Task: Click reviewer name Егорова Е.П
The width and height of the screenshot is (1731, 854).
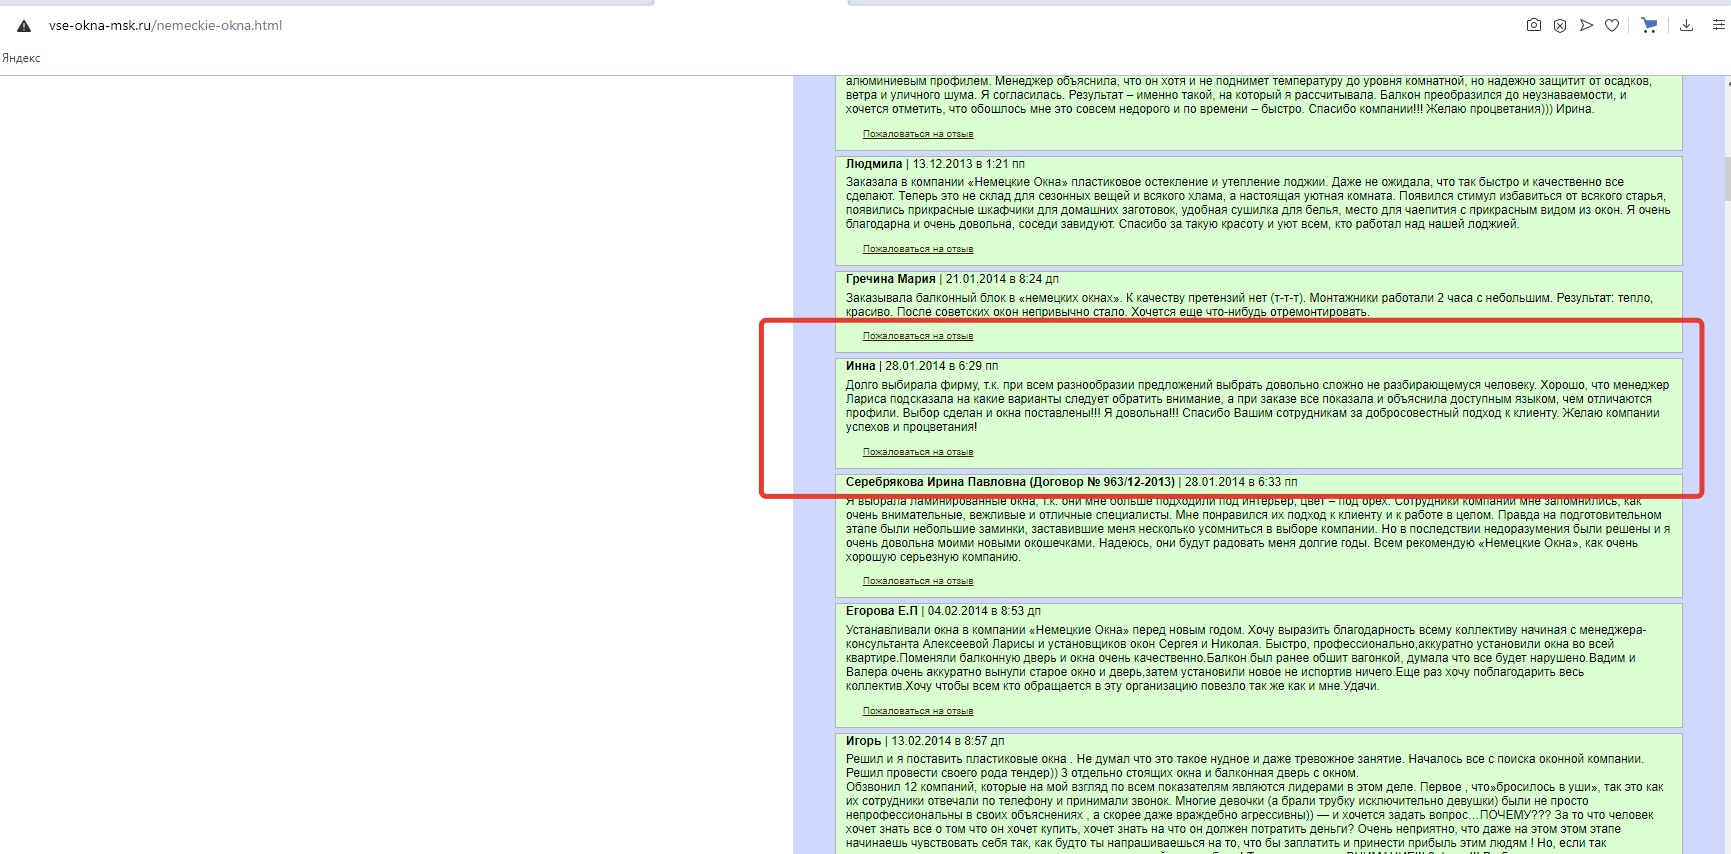Action: pyautogui.click(x=882, y=611)
